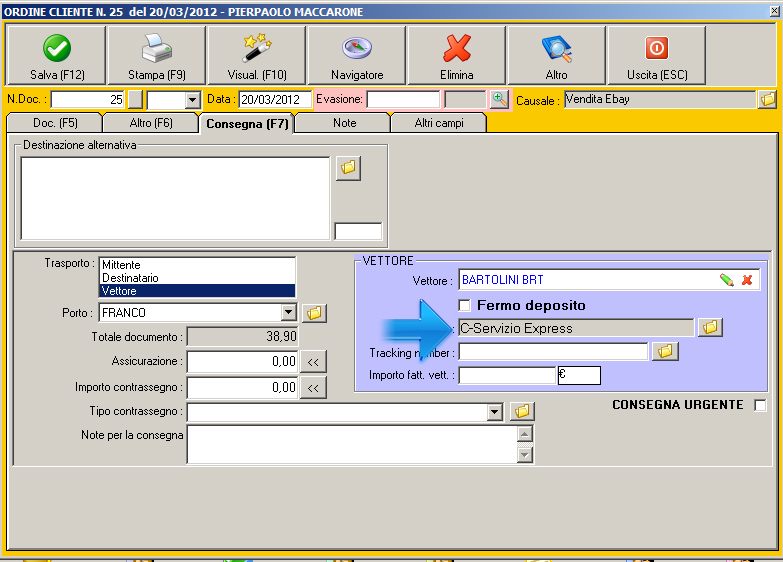The width and height of the screenshot is (783, 562).
Task: Click the magnifier icon next to Evasione
Action: click(x=499, y=99)
